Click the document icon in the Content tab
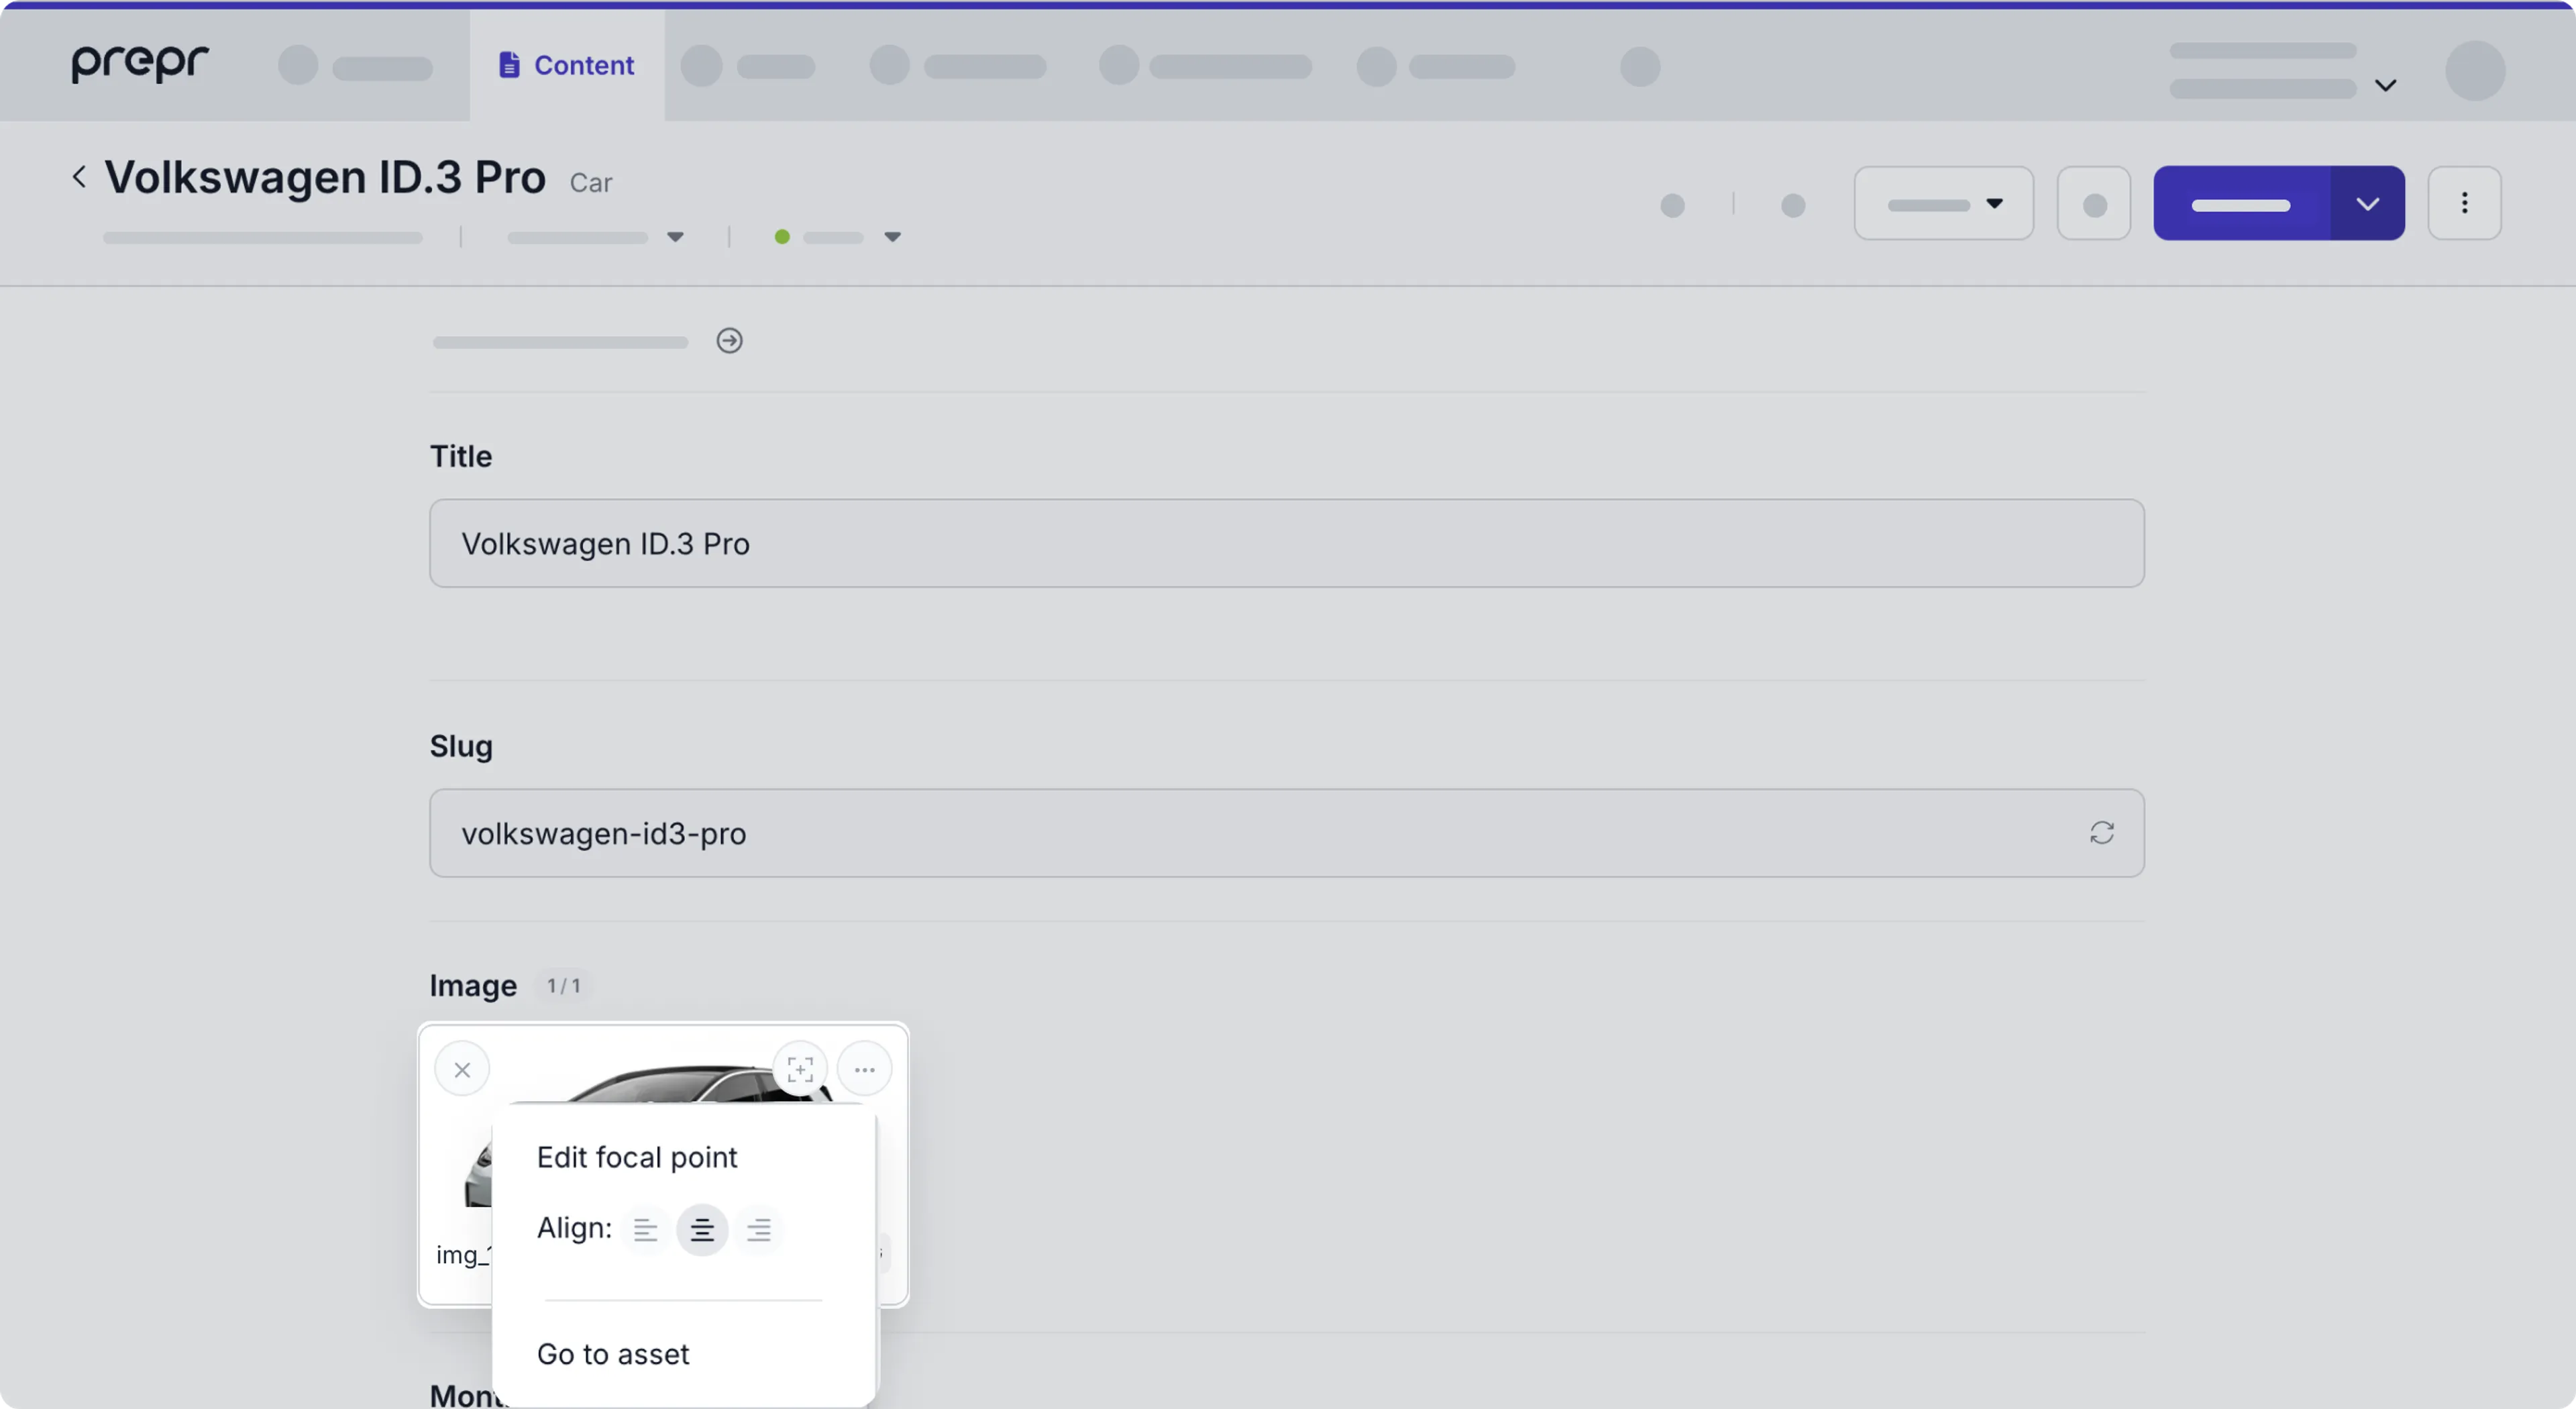The width and height of the screenshot is (2576, 1409). pos(511,64)
